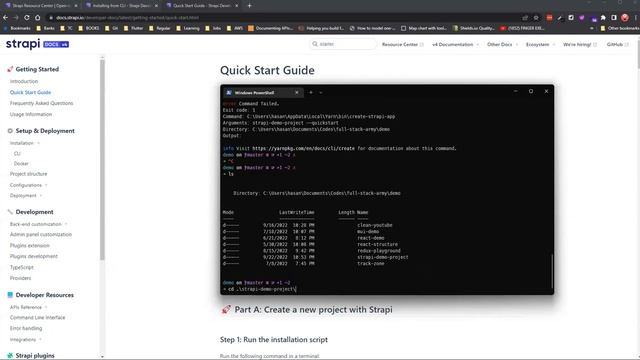Expand the Other Docs dropdown
Screen dimensions: 640x360
point(502,44)
